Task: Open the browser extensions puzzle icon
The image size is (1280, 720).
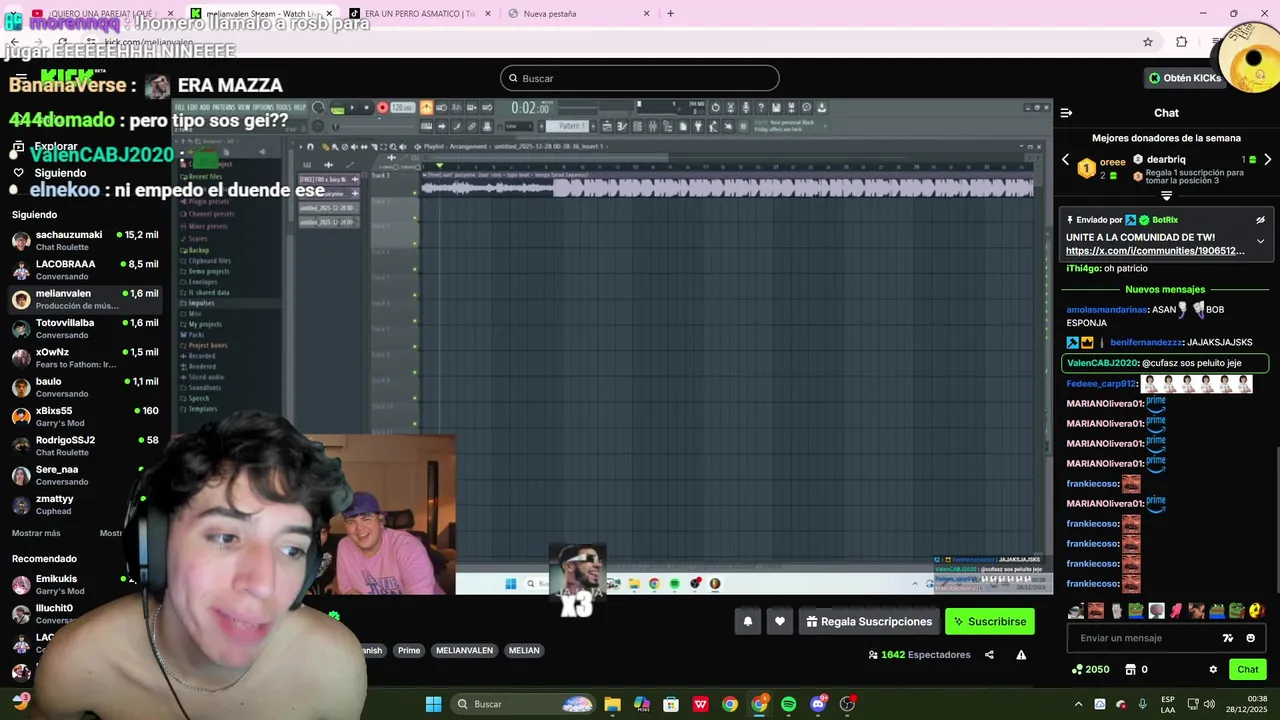Action: point(1181,42)
